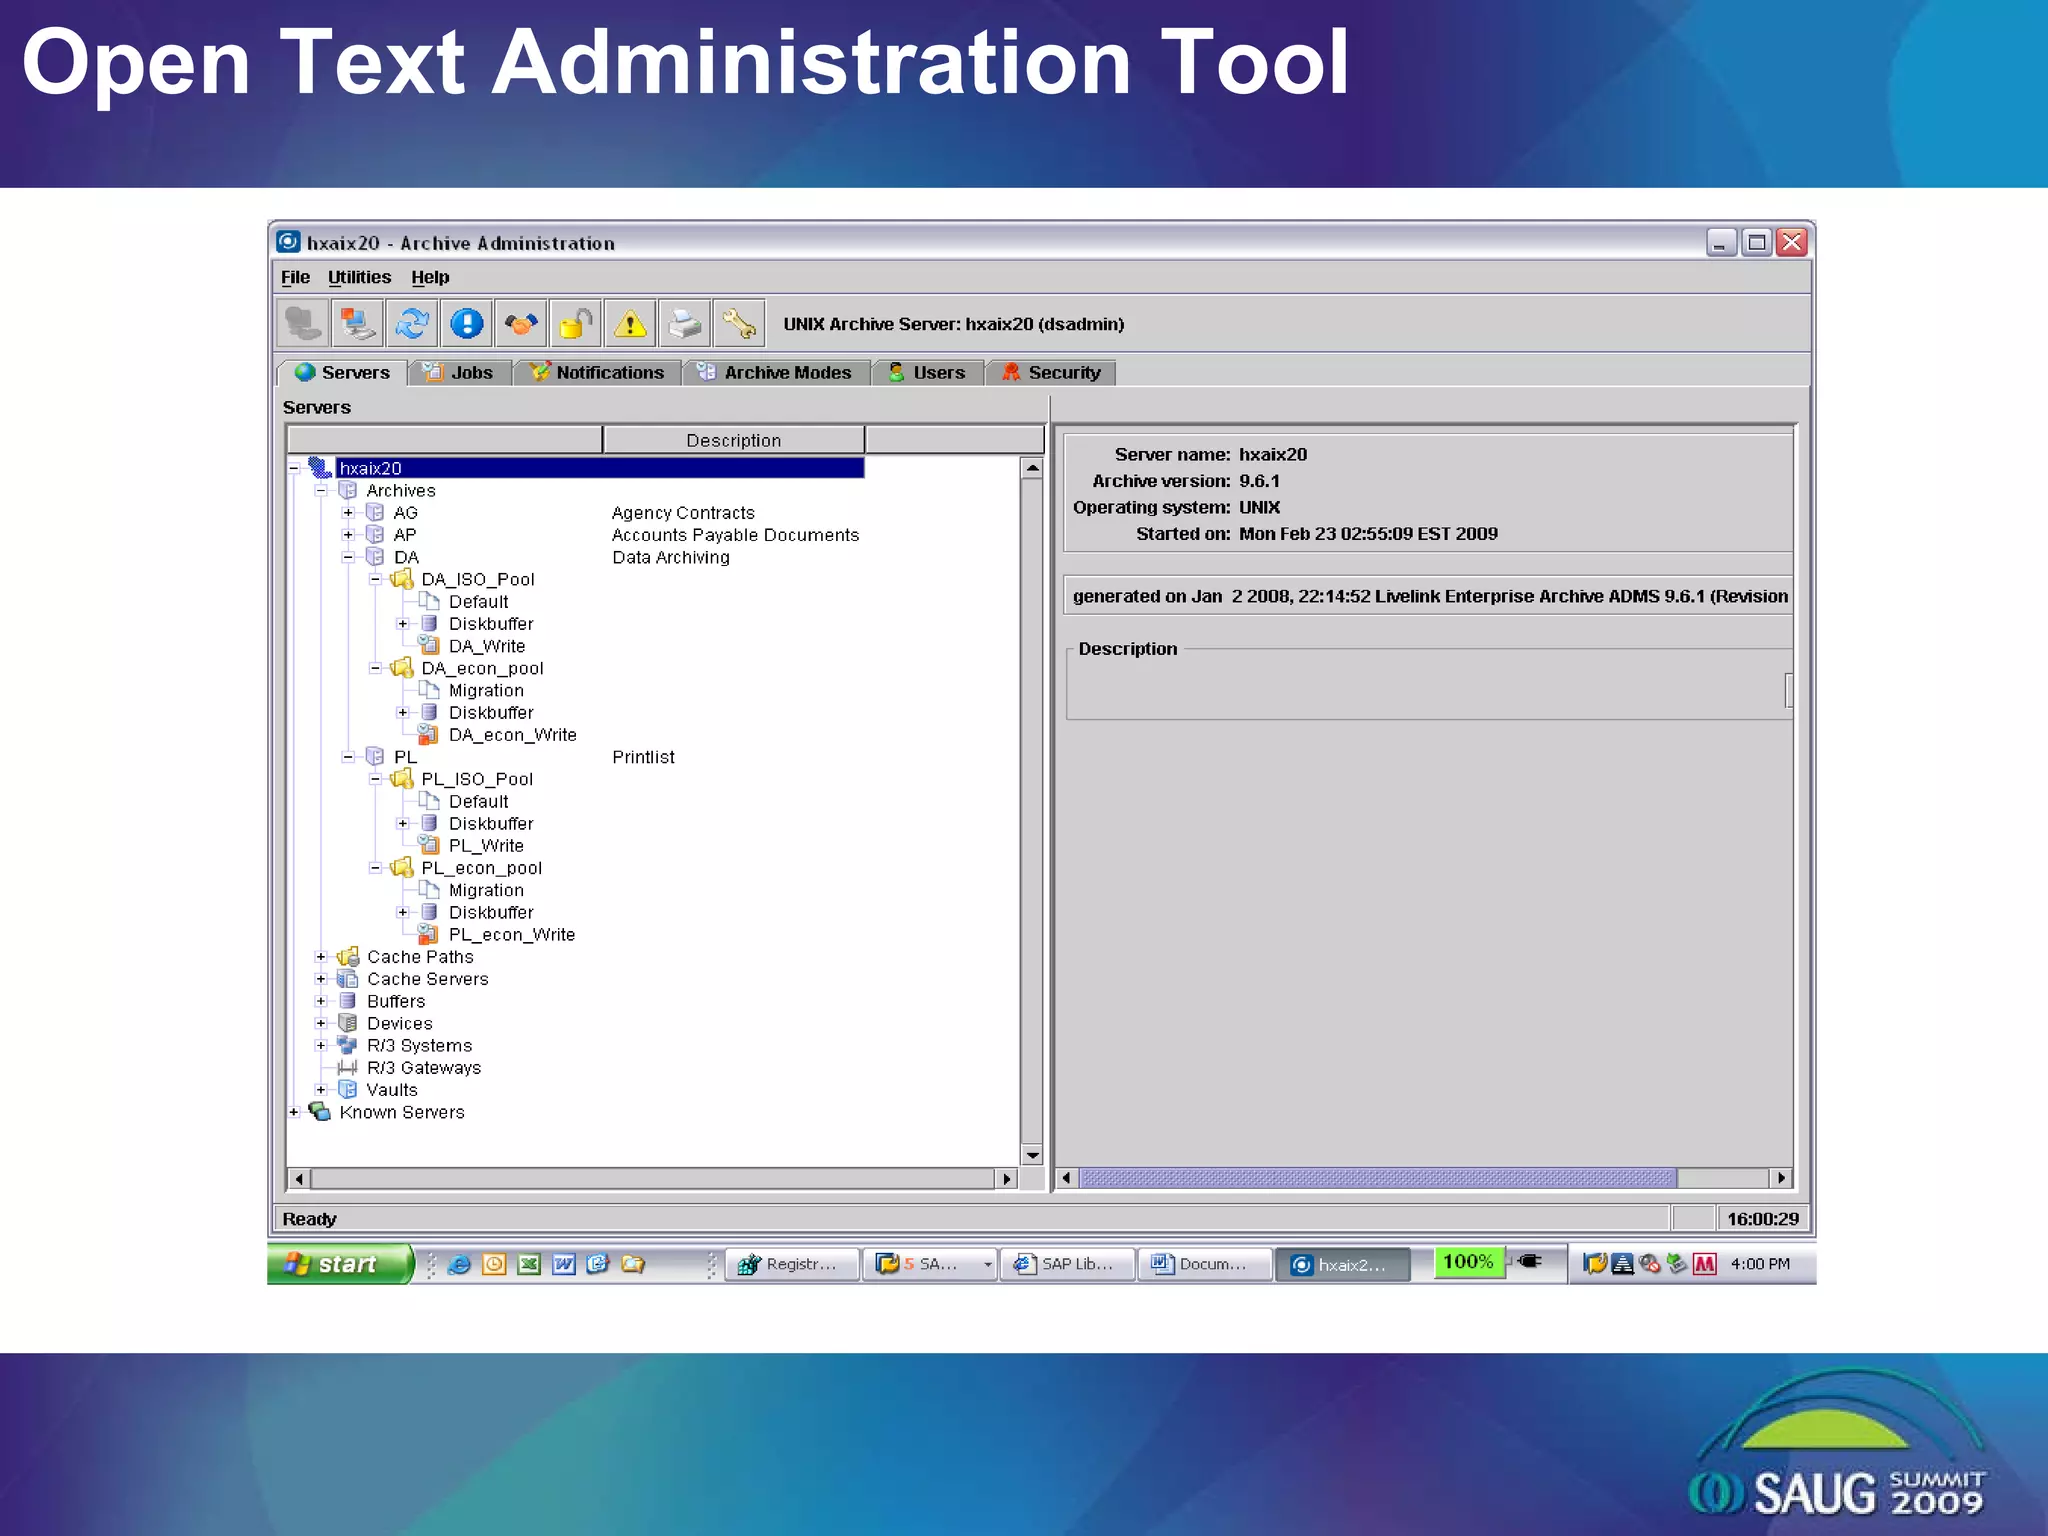Click the yellow open padlock toolbar icon
This screenshot has height=1536, width=2048.
click(575, 324)
